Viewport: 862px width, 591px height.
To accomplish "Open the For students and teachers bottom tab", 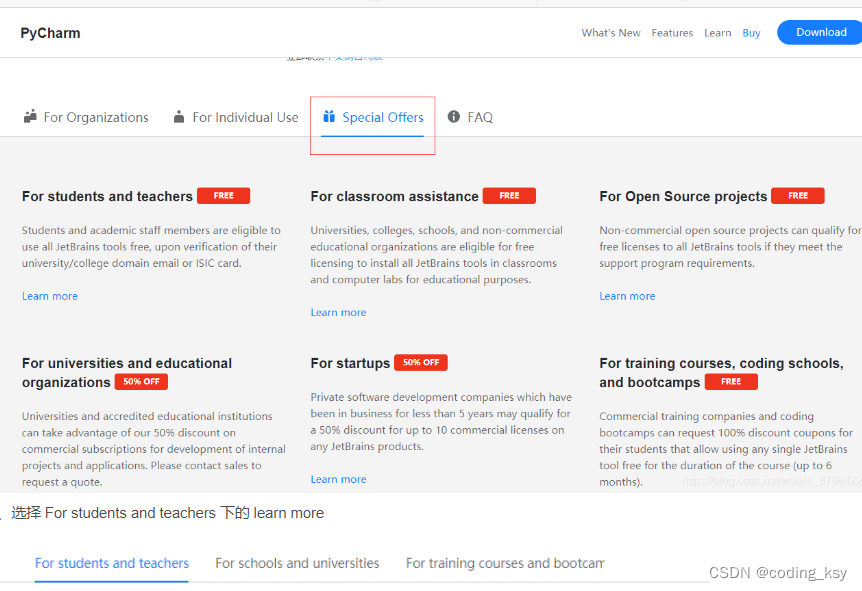I will (112, 564).
